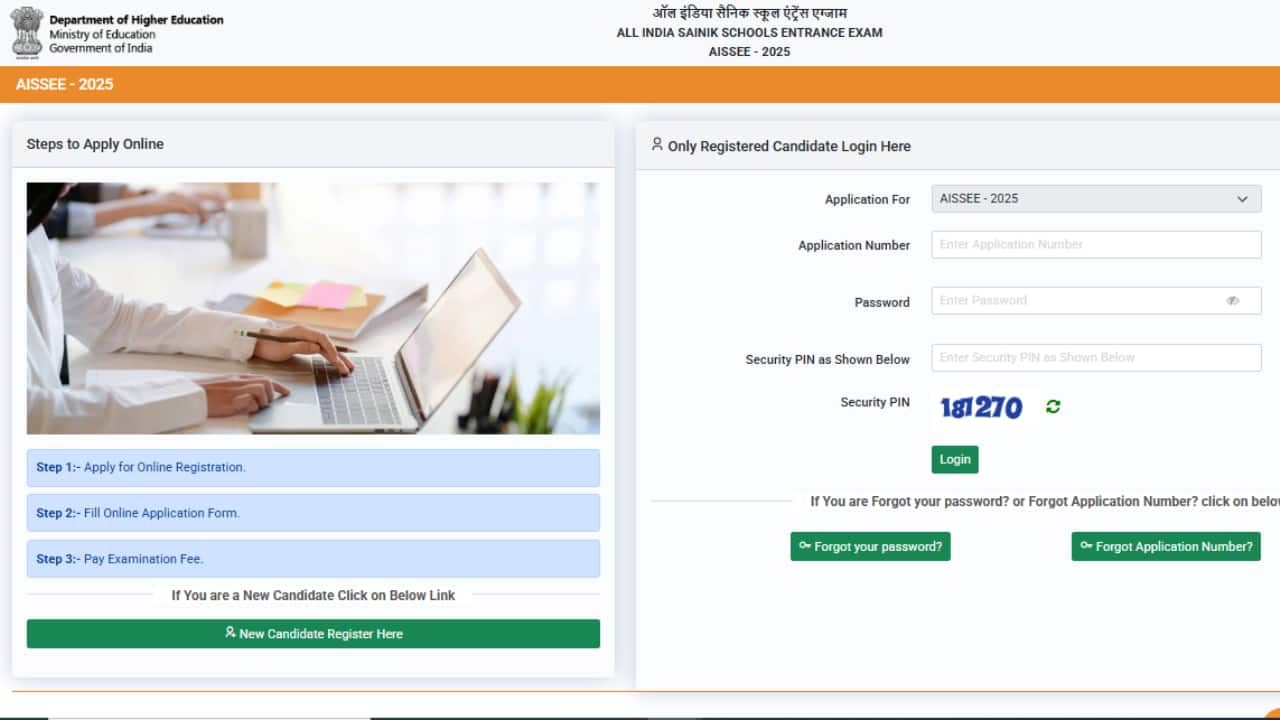Click Forgot your password button
The width and height of the screenshot is (1280, 720).
[x=870, y=547]
